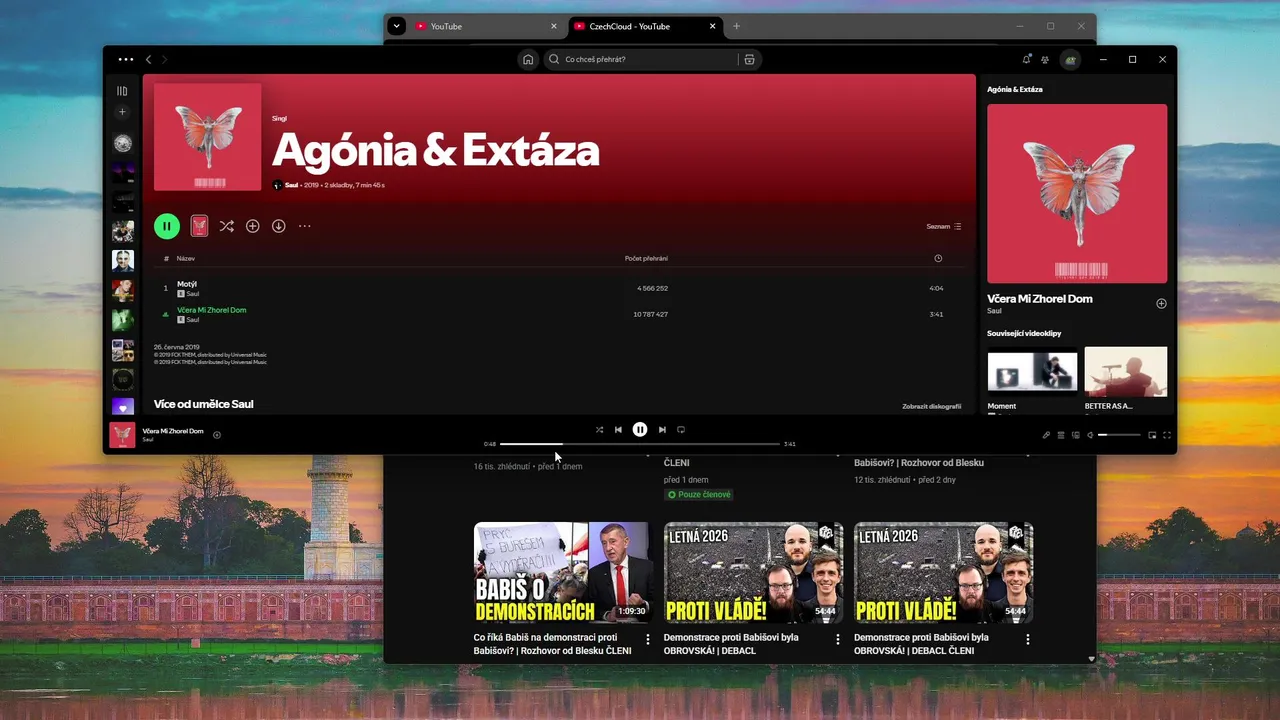Open browser tab search dropdown arrow

coord(397,26)
